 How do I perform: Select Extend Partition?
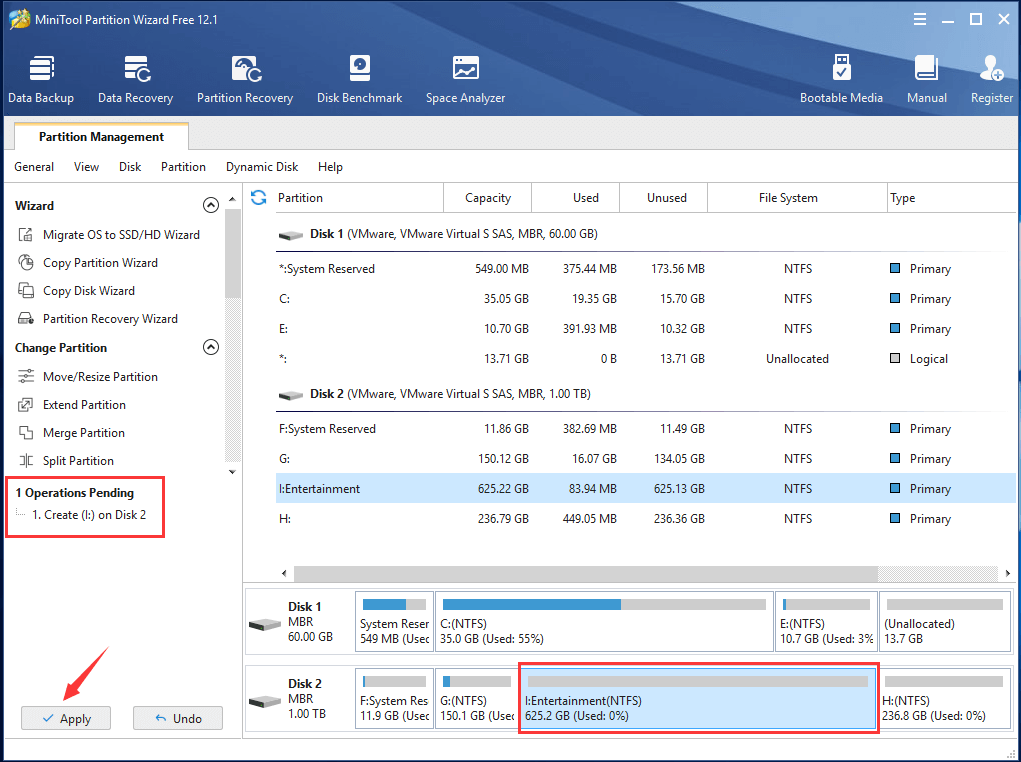(72, 404)
